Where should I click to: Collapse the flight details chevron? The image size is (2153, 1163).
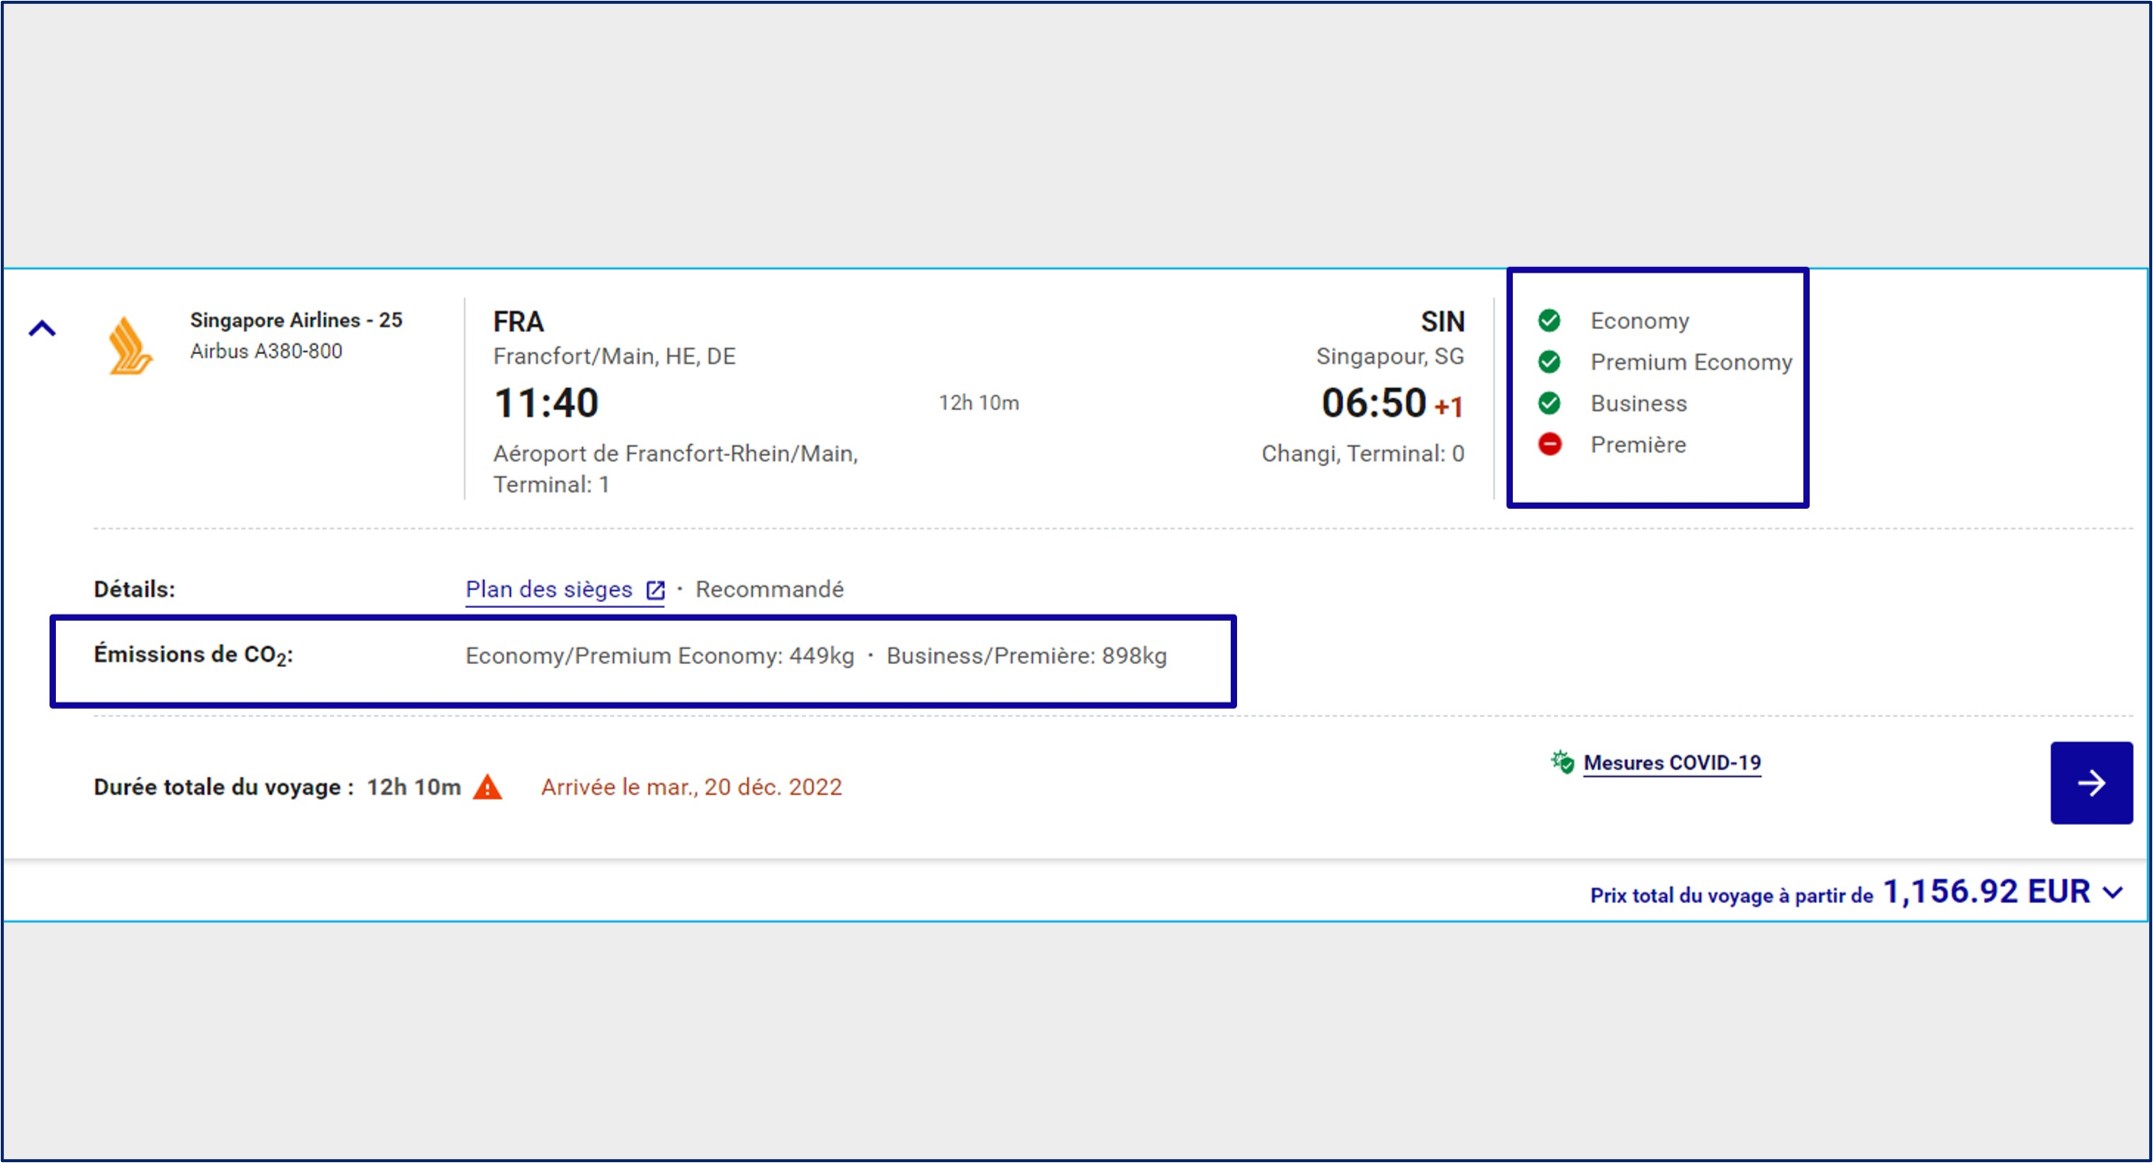pos(42,328)
